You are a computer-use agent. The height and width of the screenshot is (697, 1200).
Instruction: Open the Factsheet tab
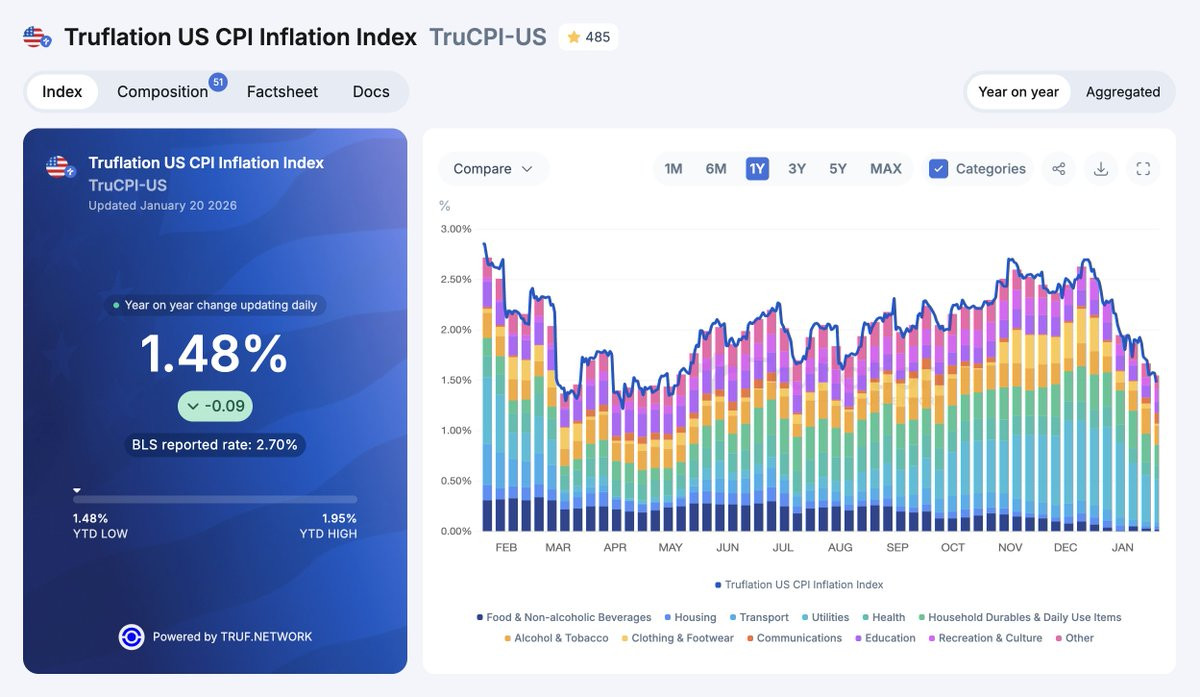282,92
